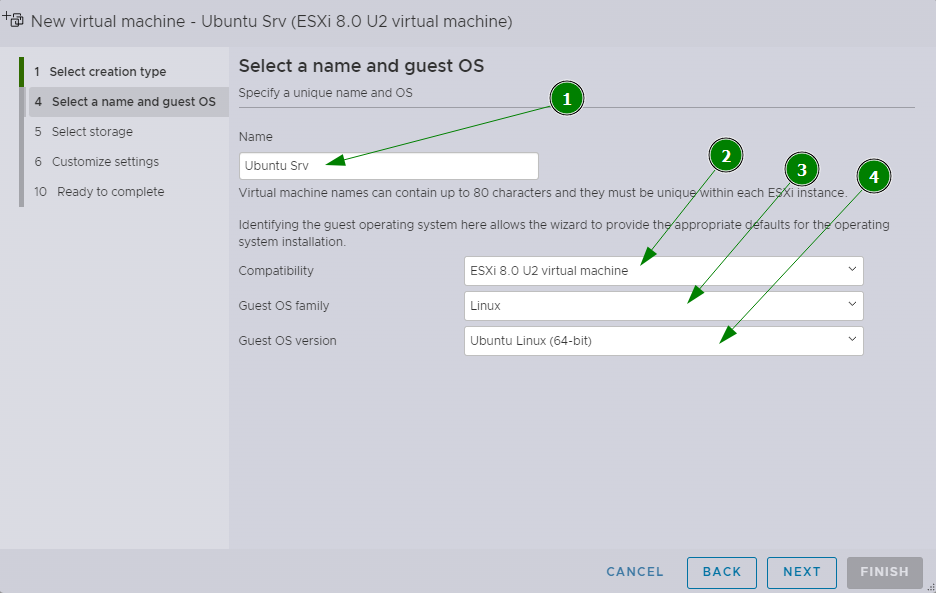Grab the dialog resize handle corner
The image size is (936, 593).
click(931, 588)
